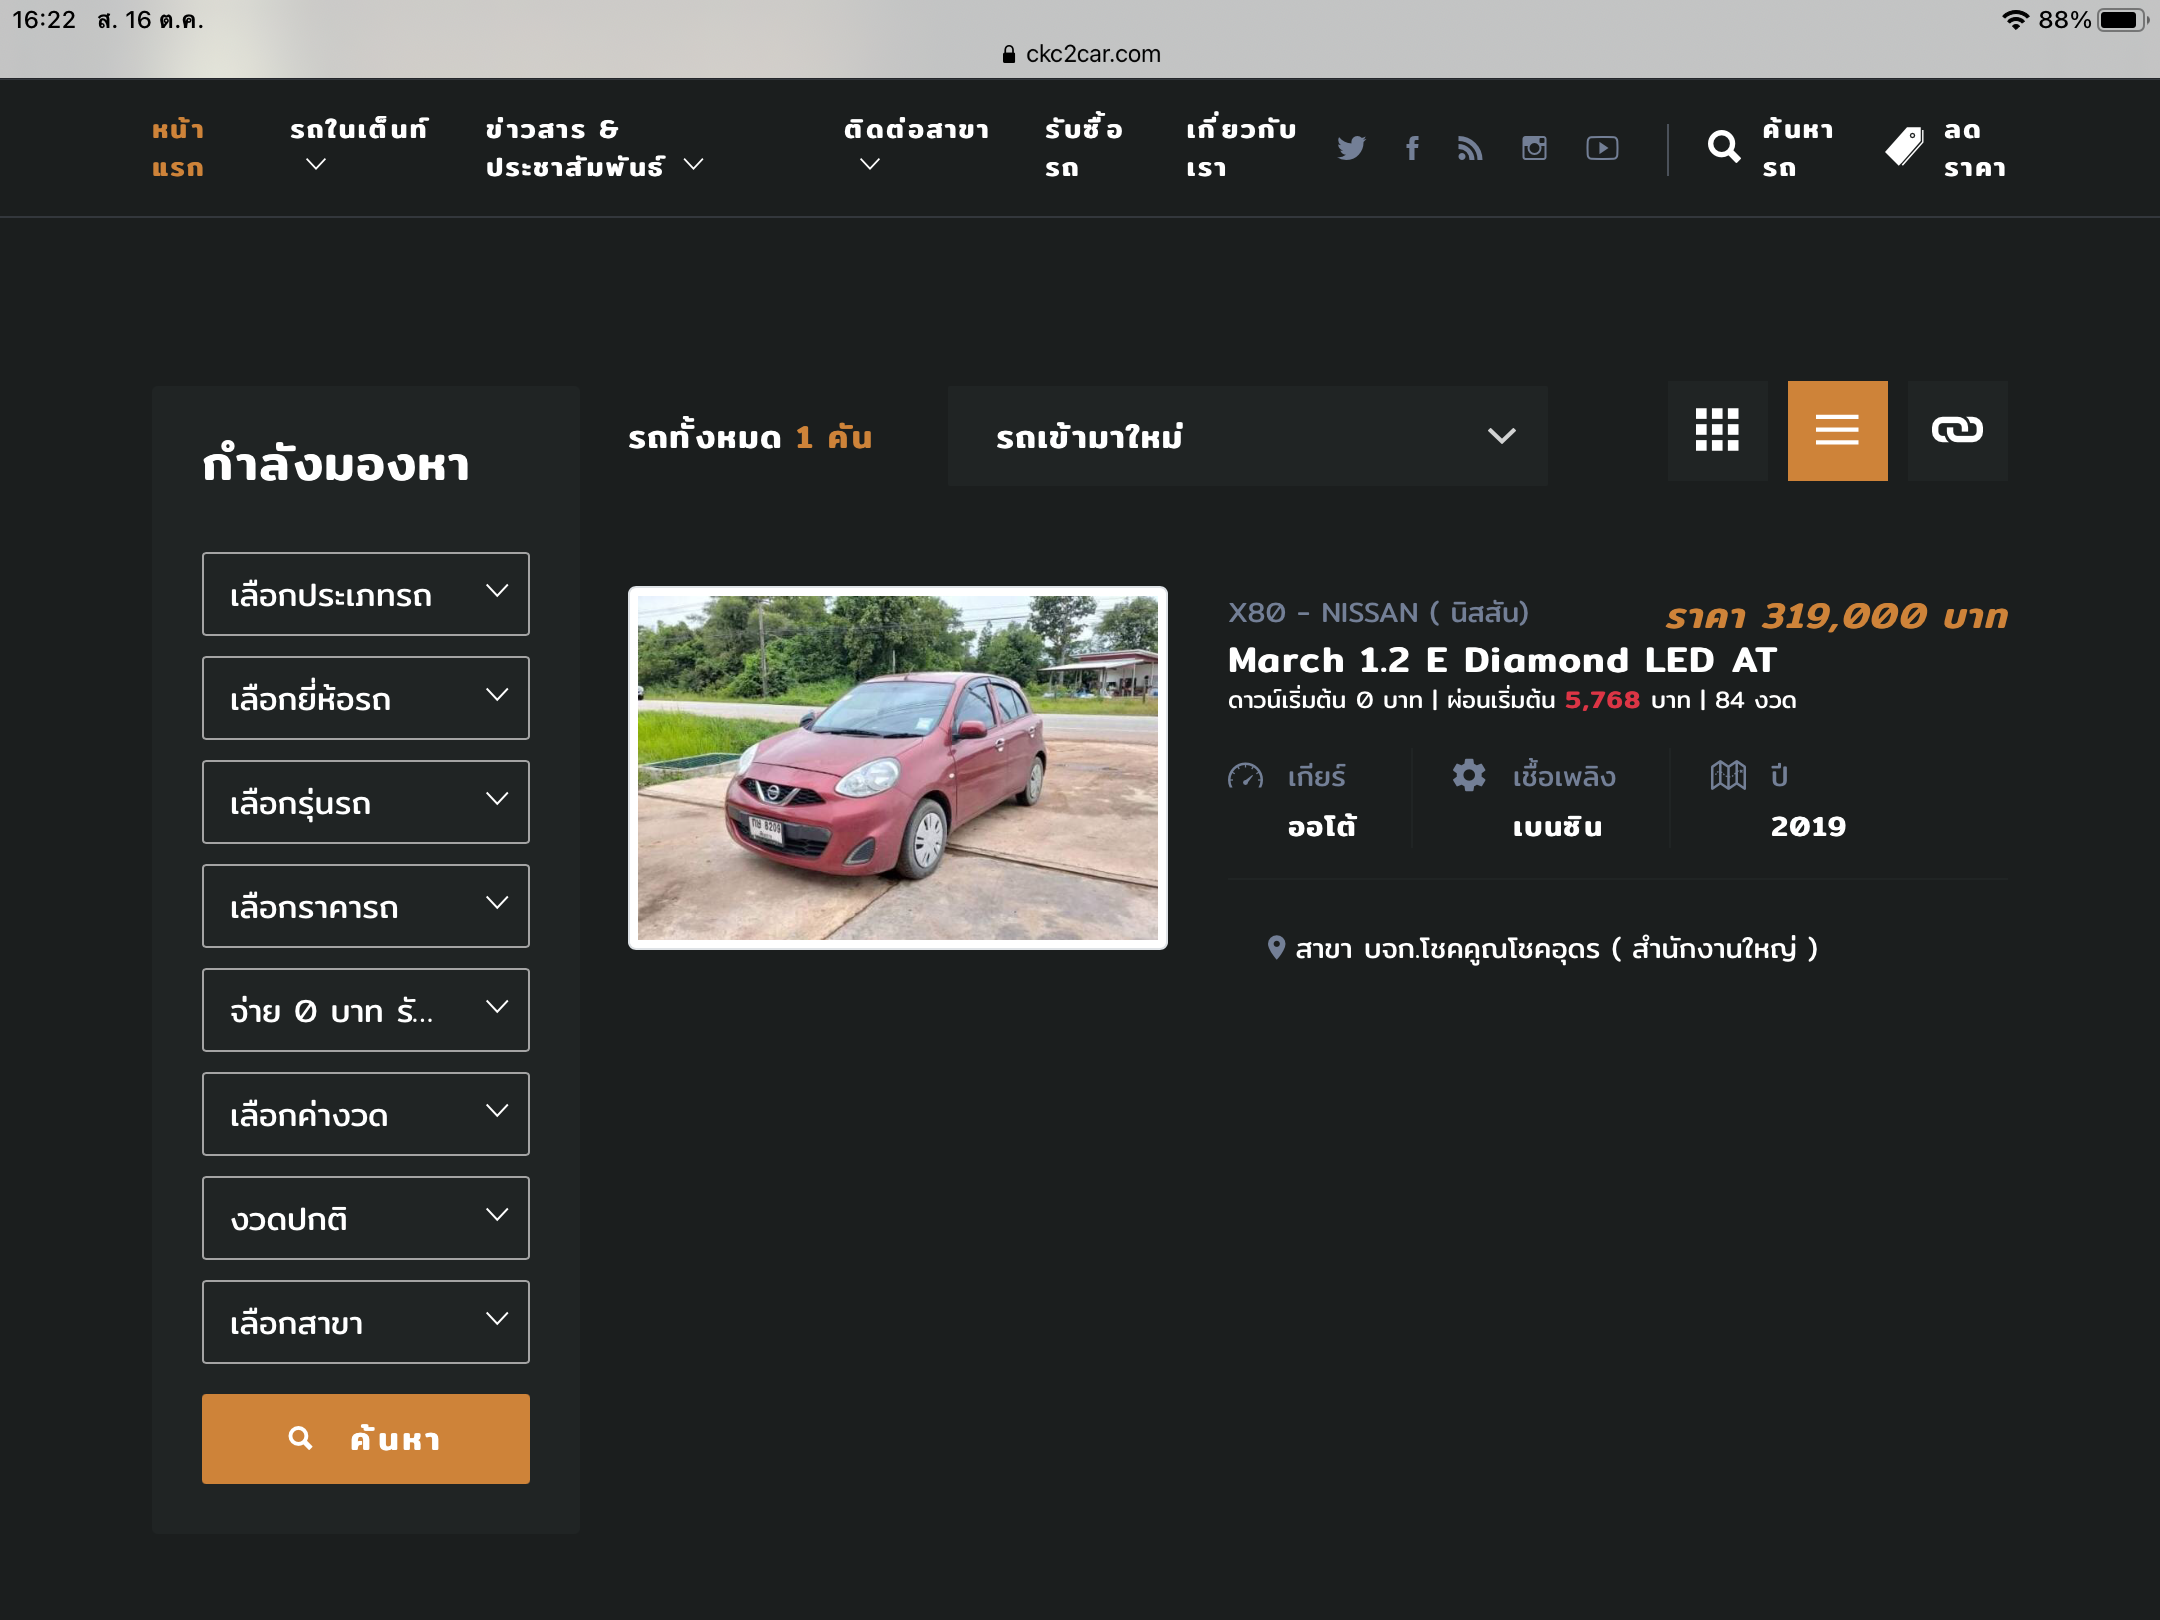Click the Instagram icon
Image resolution: width=2160 pixels, height=1620 pixels.
click(x=1534, y=148)
